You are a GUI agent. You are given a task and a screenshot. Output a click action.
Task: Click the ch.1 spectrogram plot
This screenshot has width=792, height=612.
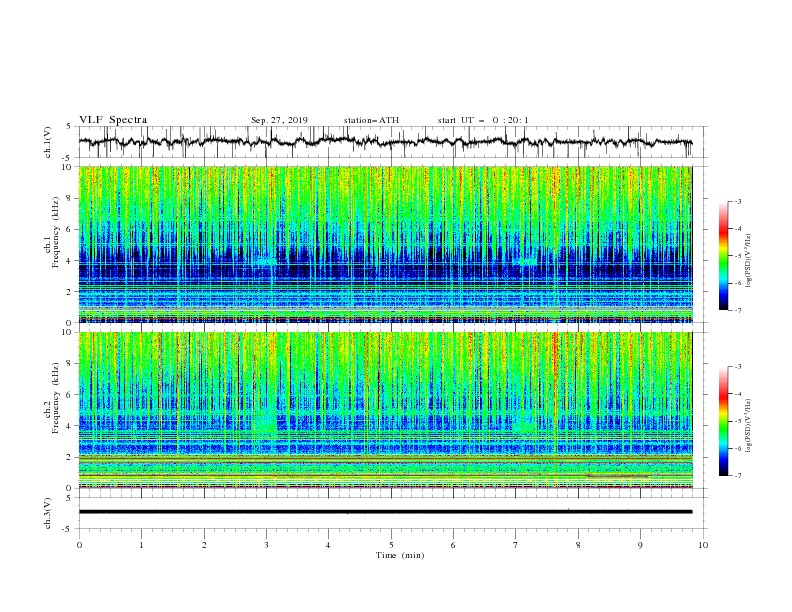(386, 244)
